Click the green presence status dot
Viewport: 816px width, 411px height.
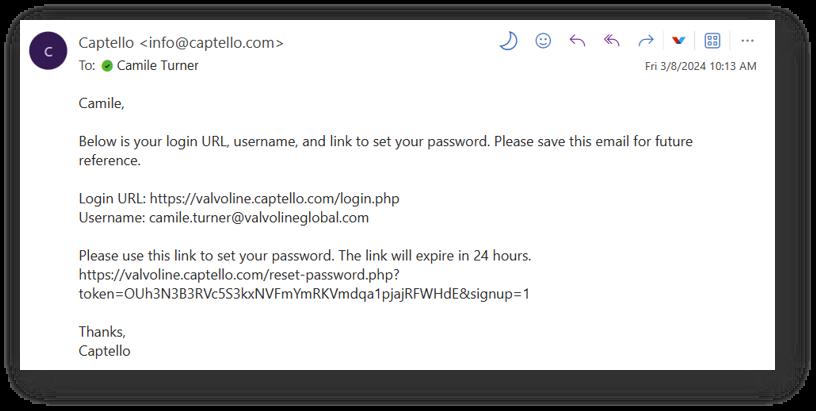pos(107,66)
